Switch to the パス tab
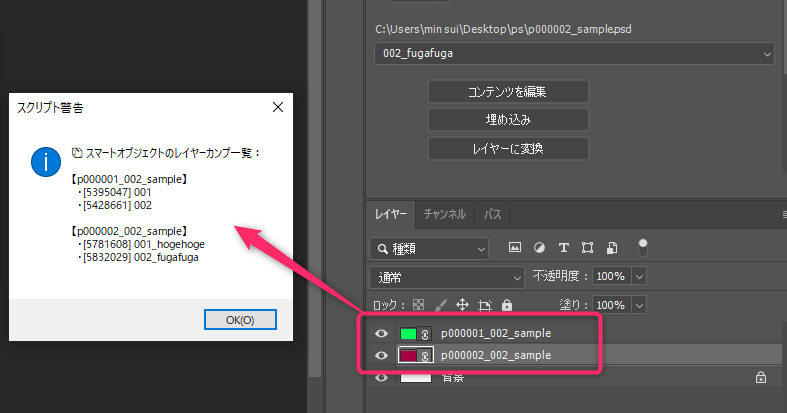 [492, 214]
